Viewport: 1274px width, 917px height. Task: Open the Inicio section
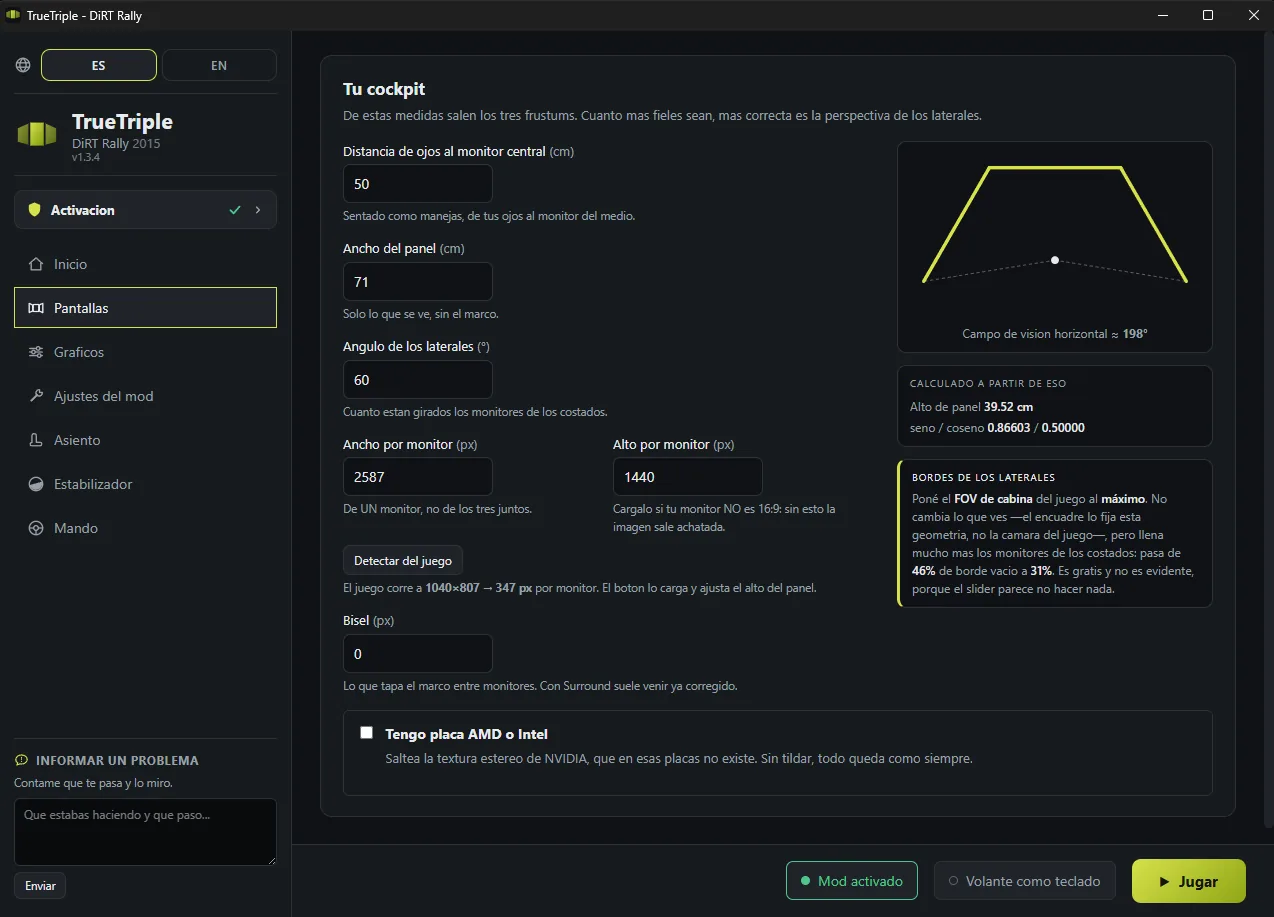(145, 264)
